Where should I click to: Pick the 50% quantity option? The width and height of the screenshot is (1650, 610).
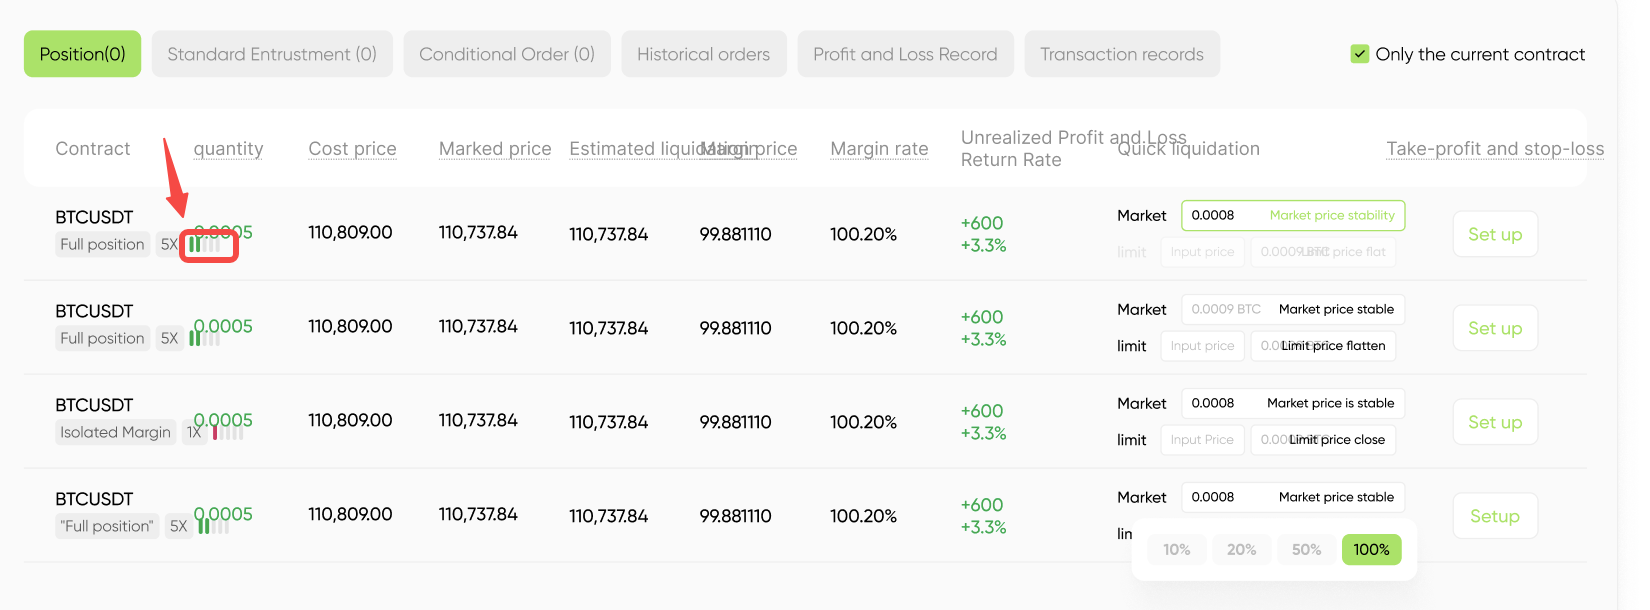coord(1306,549)
